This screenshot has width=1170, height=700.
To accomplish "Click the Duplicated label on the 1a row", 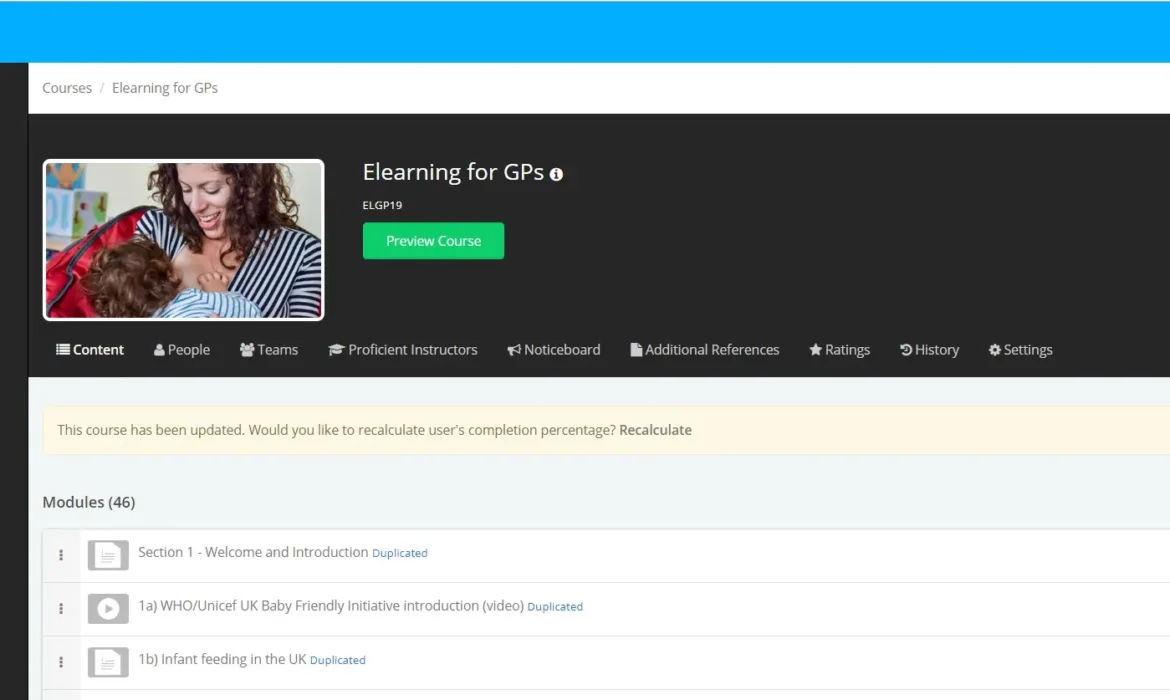I will point(555,607).
